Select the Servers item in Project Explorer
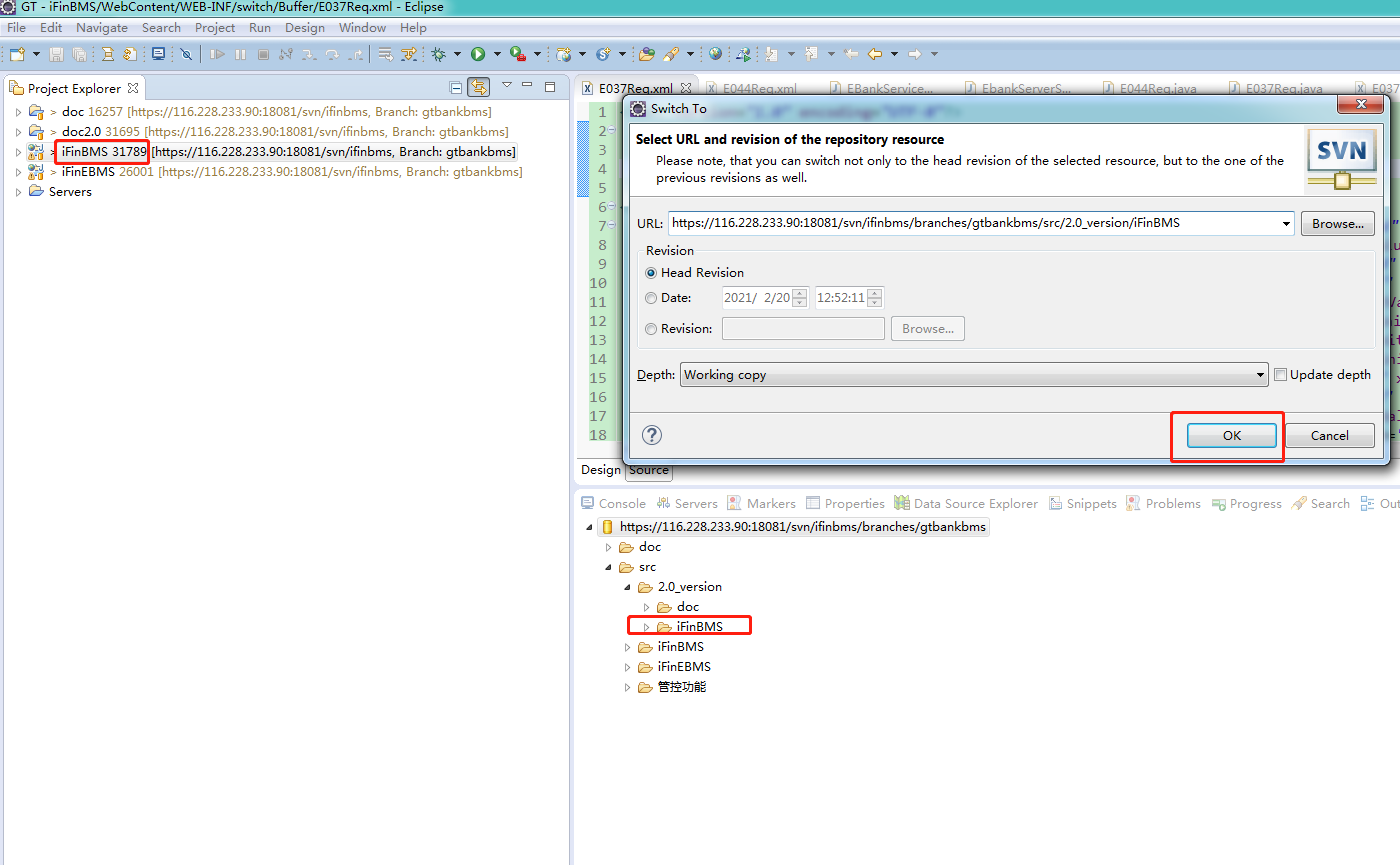 coord(70,192)
